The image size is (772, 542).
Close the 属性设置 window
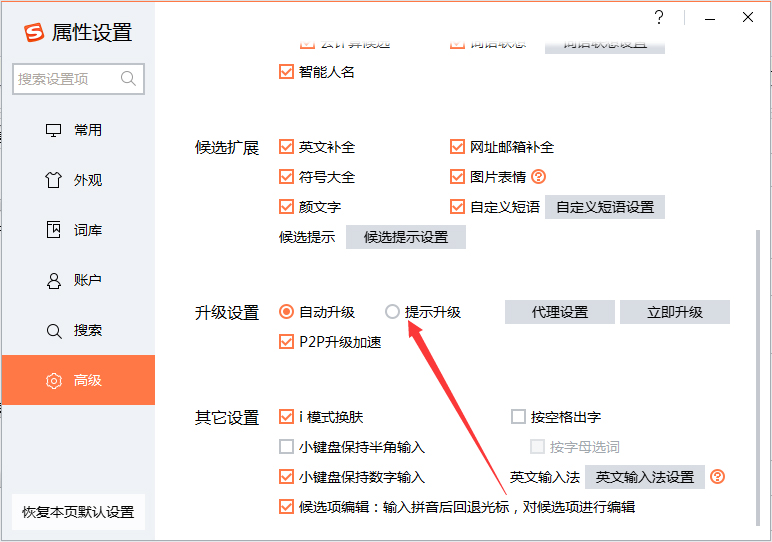pyautogui.click(x=747, y=17)
